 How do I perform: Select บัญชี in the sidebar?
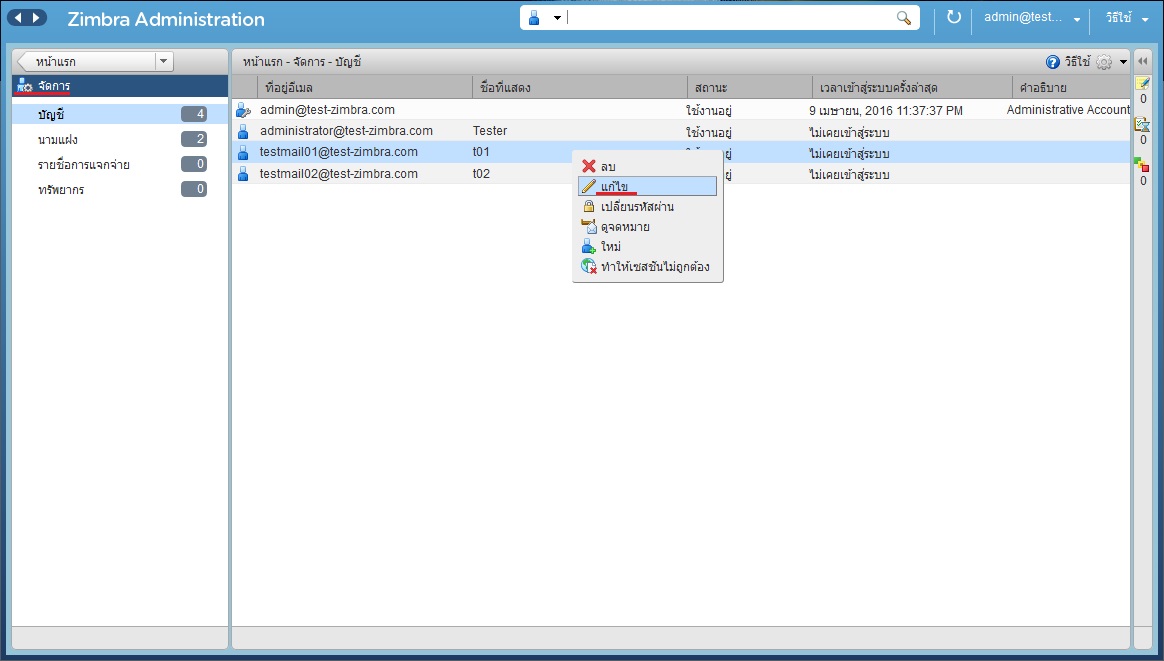tap(120, 114)
